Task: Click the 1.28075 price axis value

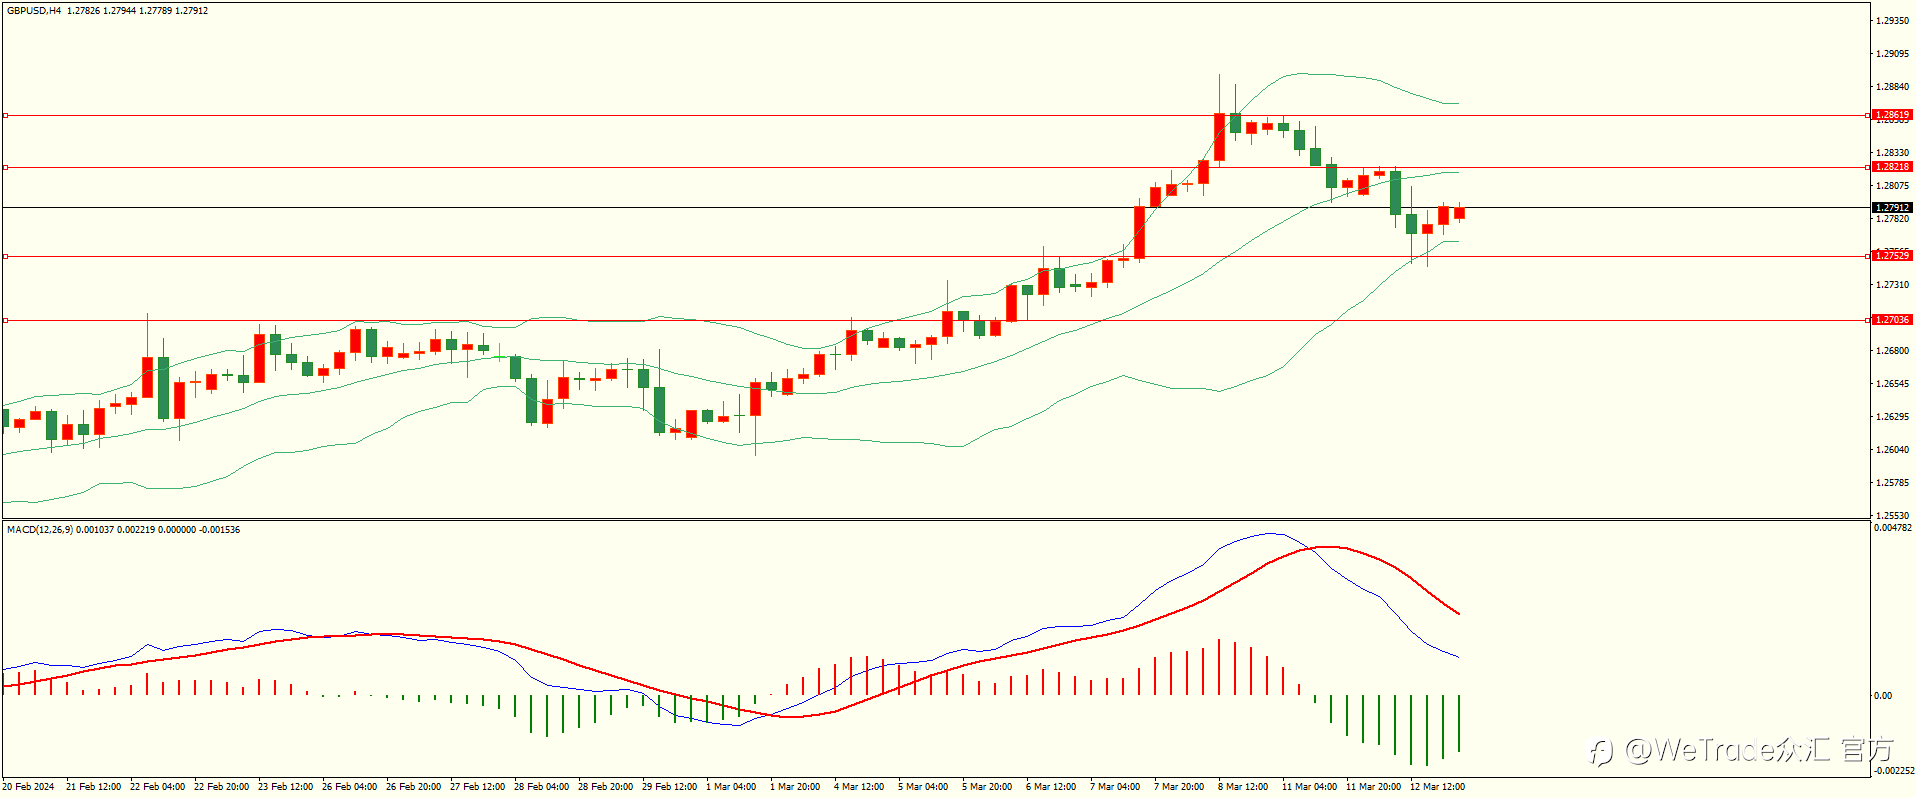Action: tap(1892, 186)
